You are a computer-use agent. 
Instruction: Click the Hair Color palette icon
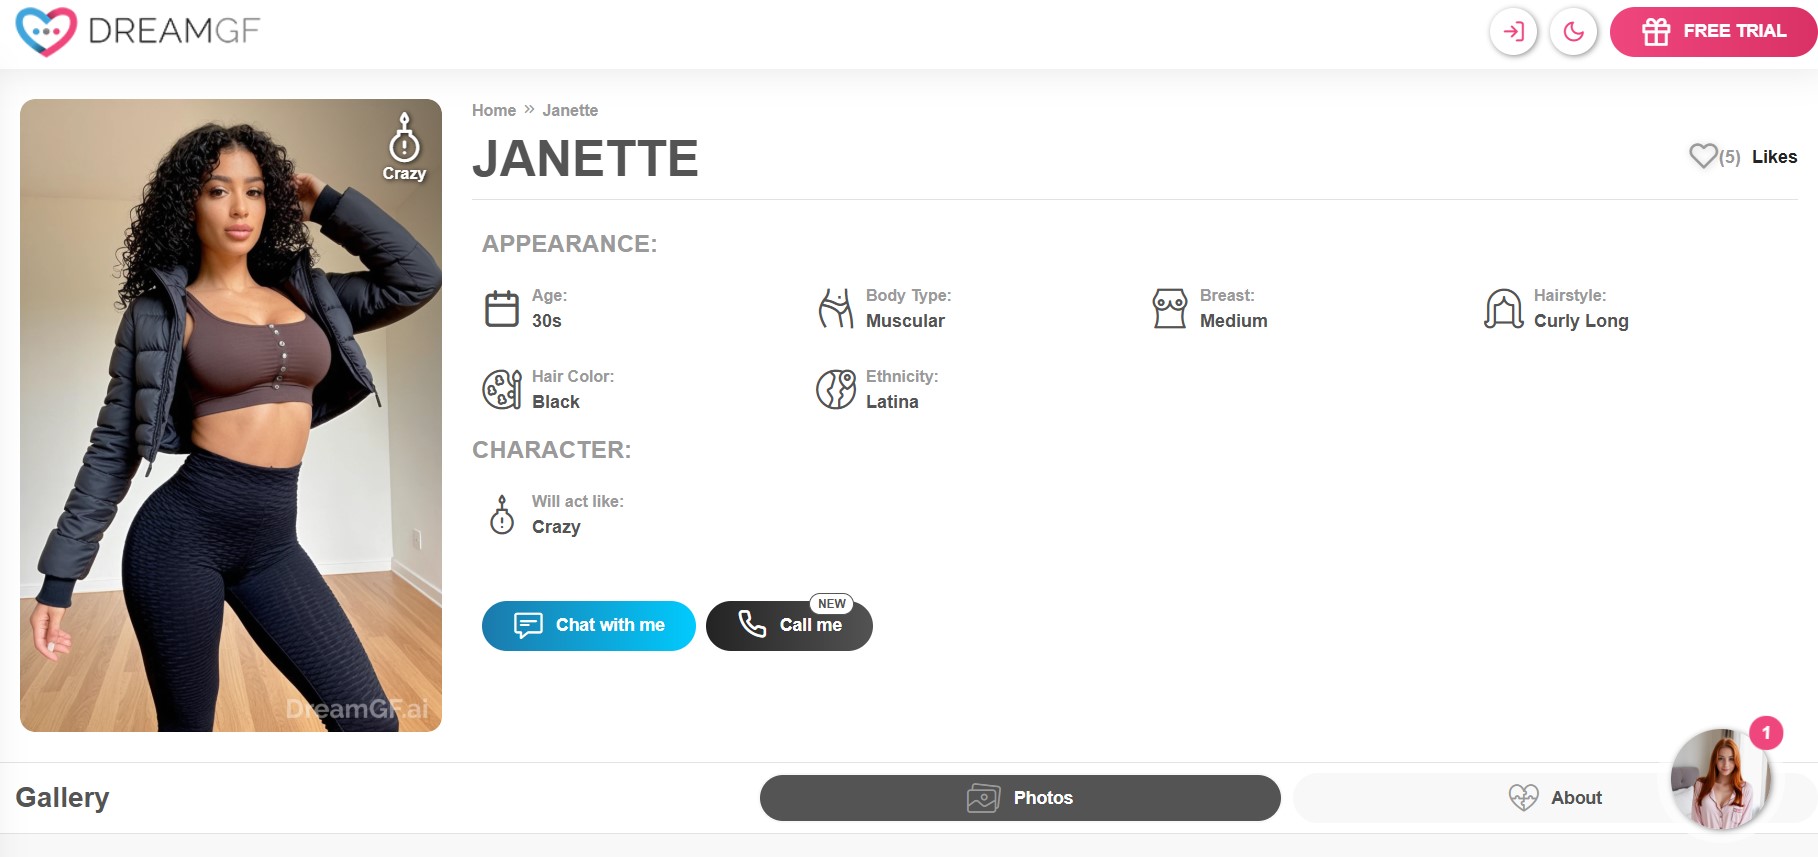502,389
